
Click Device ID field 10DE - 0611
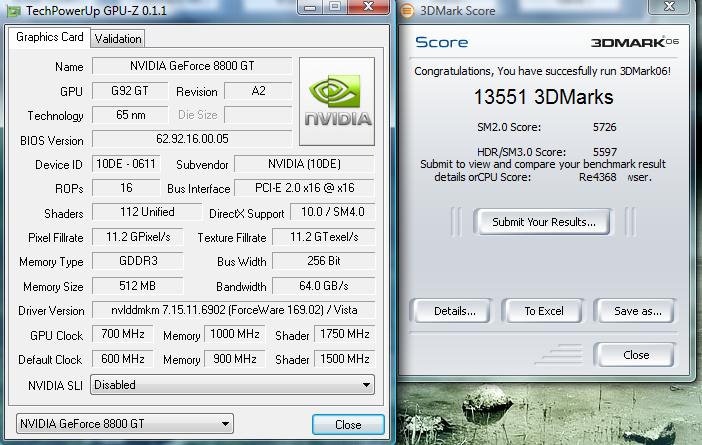click(126, 164)
